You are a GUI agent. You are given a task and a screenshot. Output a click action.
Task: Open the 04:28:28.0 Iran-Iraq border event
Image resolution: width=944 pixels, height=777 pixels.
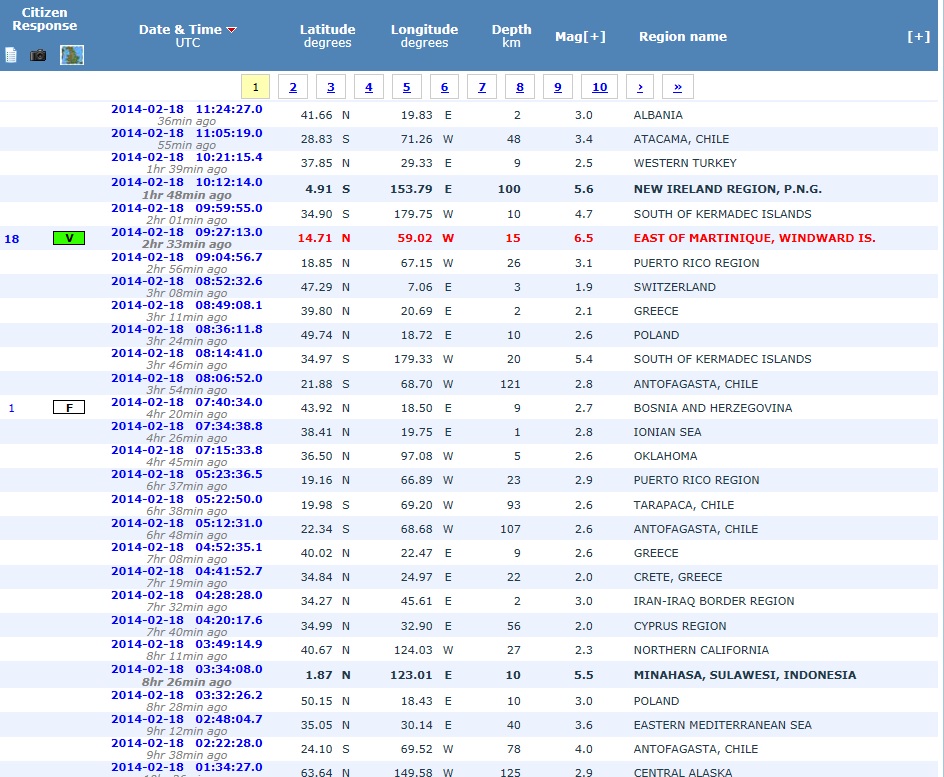coord(187,595)
